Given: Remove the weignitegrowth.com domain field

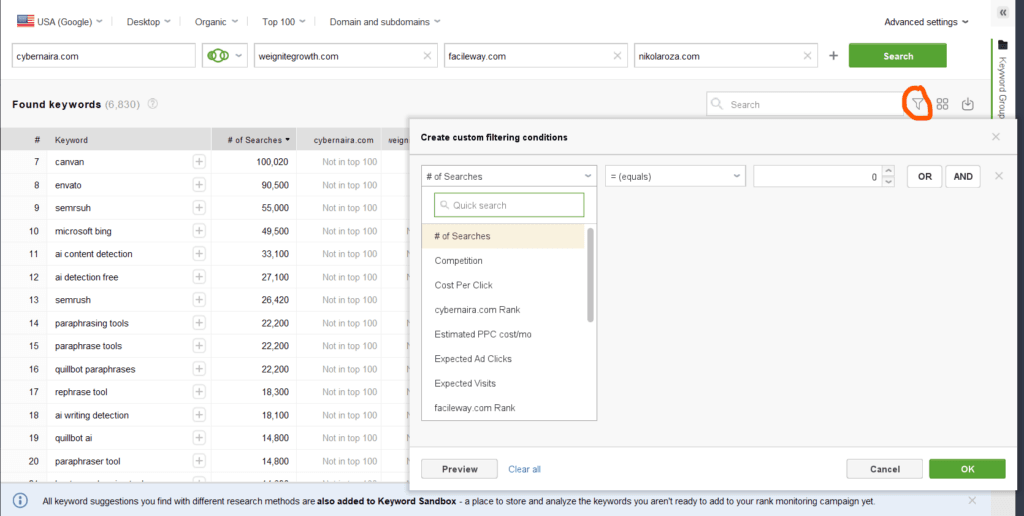Looking at the screenshot, I should (427, 56).
